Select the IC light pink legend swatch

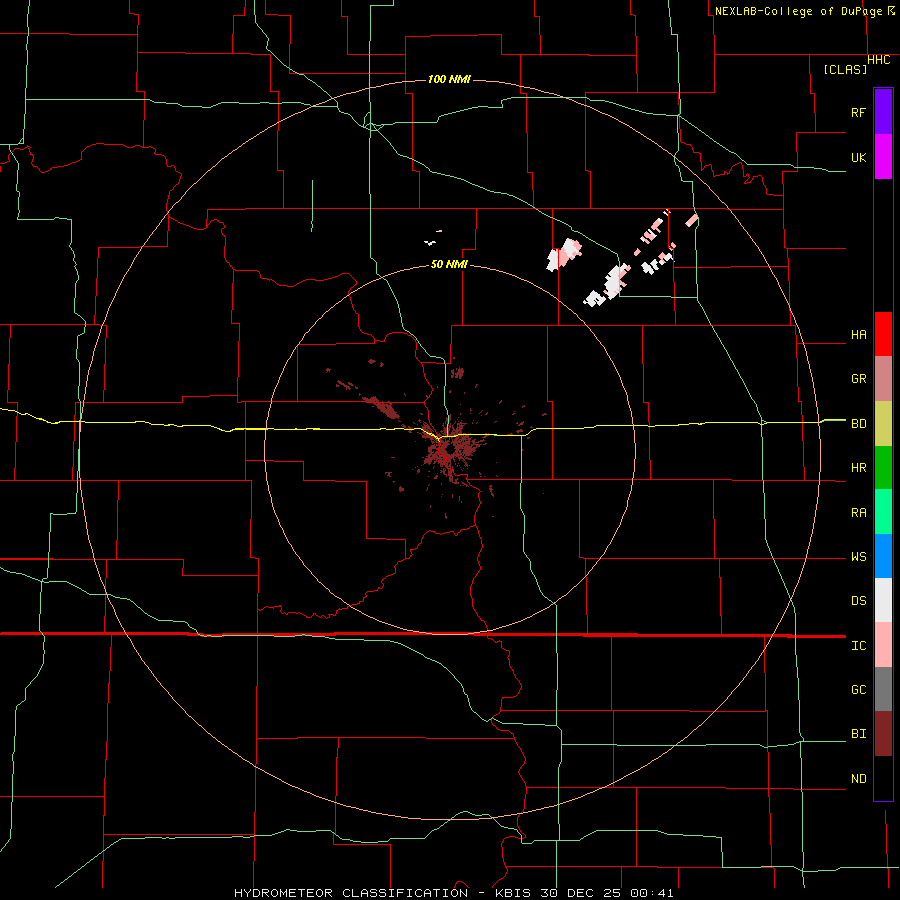[x=883, y=645]
